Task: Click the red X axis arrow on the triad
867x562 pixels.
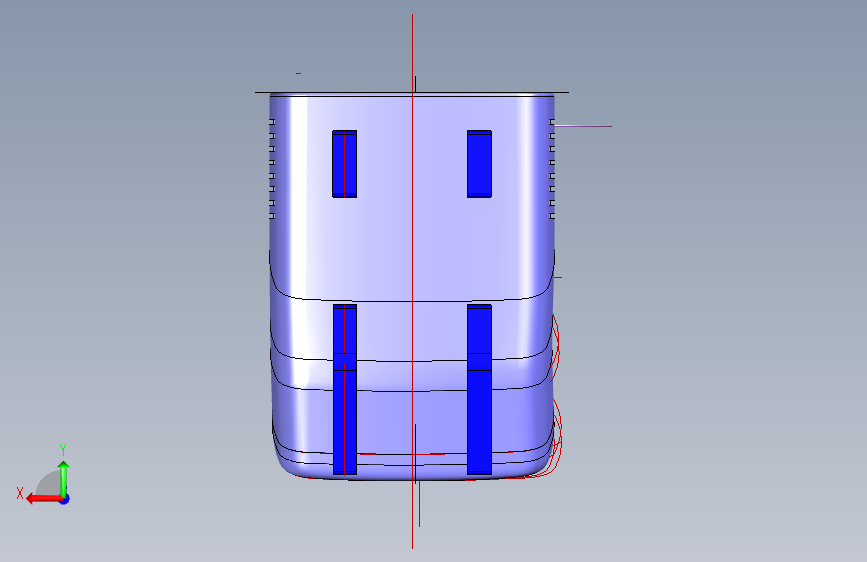Action: (44, 499)
